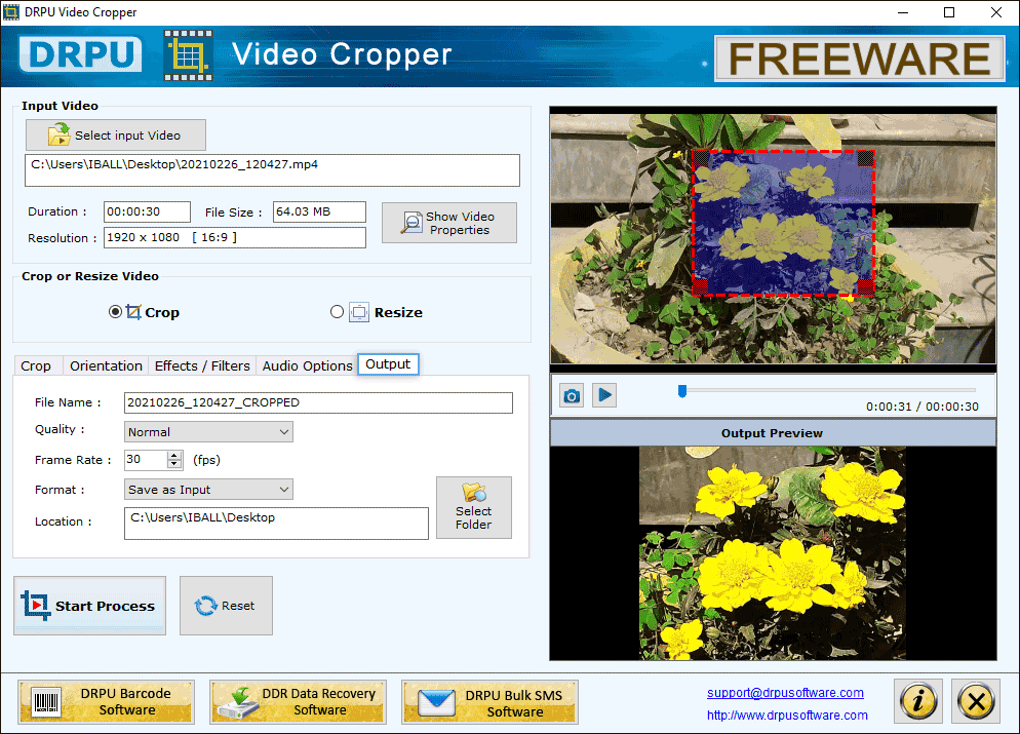Click the Resolution value field
This screenshot has height=734, width=1020.
235,238
